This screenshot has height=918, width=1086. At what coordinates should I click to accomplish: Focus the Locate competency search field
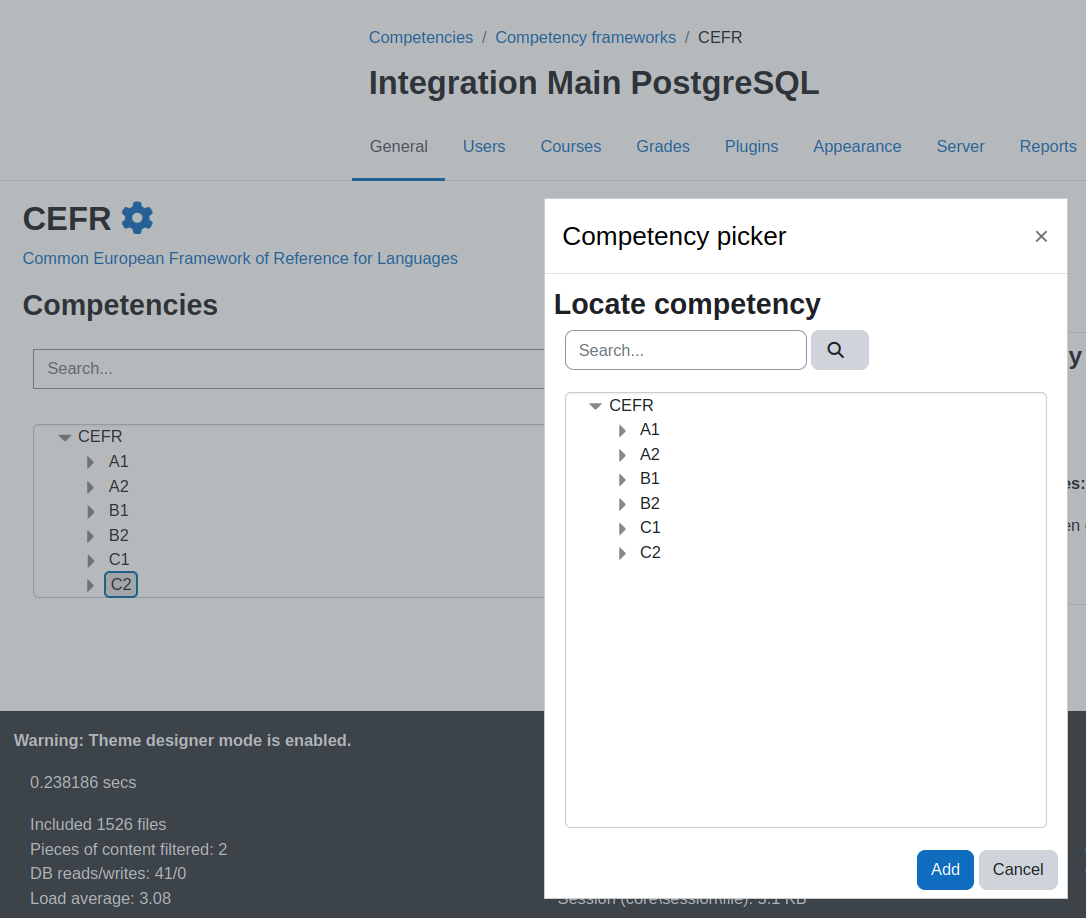tap(686, 350)
